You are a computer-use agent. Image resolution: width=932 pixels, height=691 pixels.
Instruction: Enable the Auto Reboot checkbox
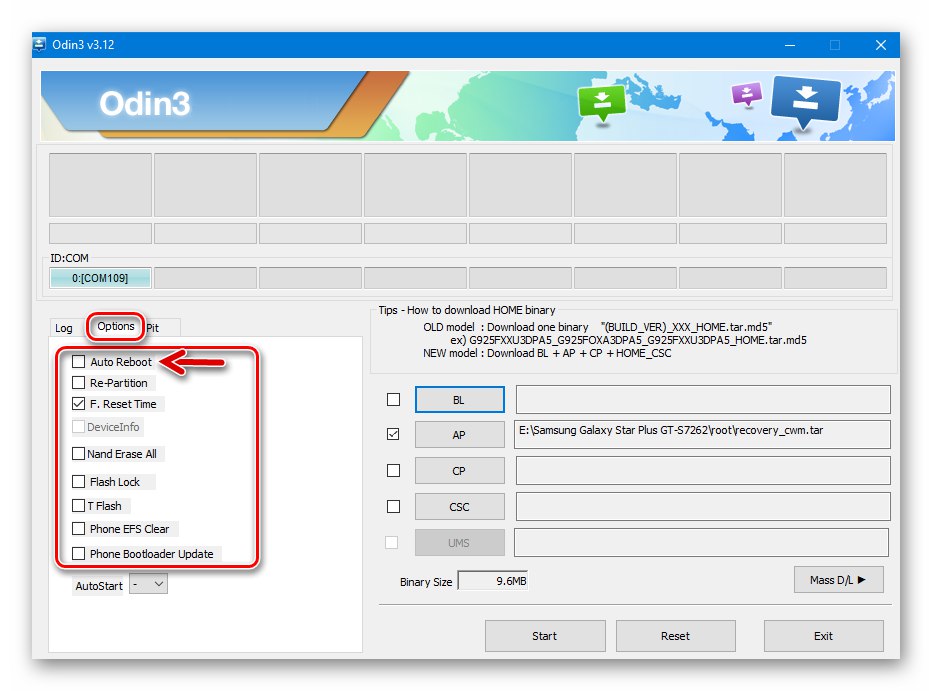pos(78,361)
